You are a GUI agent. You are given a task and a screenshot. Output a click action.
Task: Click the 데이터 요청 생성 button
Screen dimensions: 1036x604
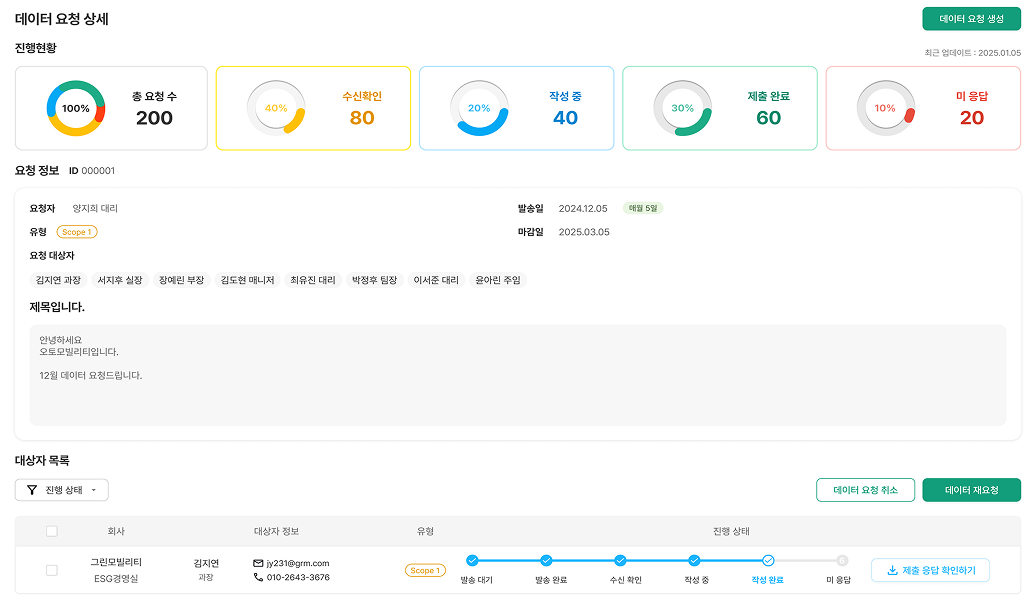pos(971,19)
